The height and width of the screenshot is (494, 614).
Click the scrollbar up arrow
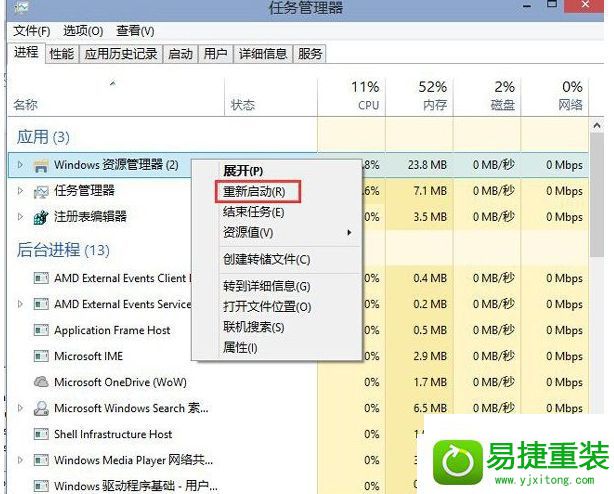(x=597, y=125)
